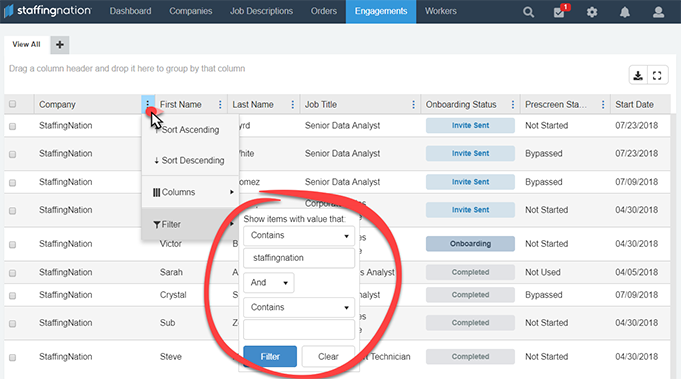
Task: Sort by the Start Date column header
Action: point(635,105)
